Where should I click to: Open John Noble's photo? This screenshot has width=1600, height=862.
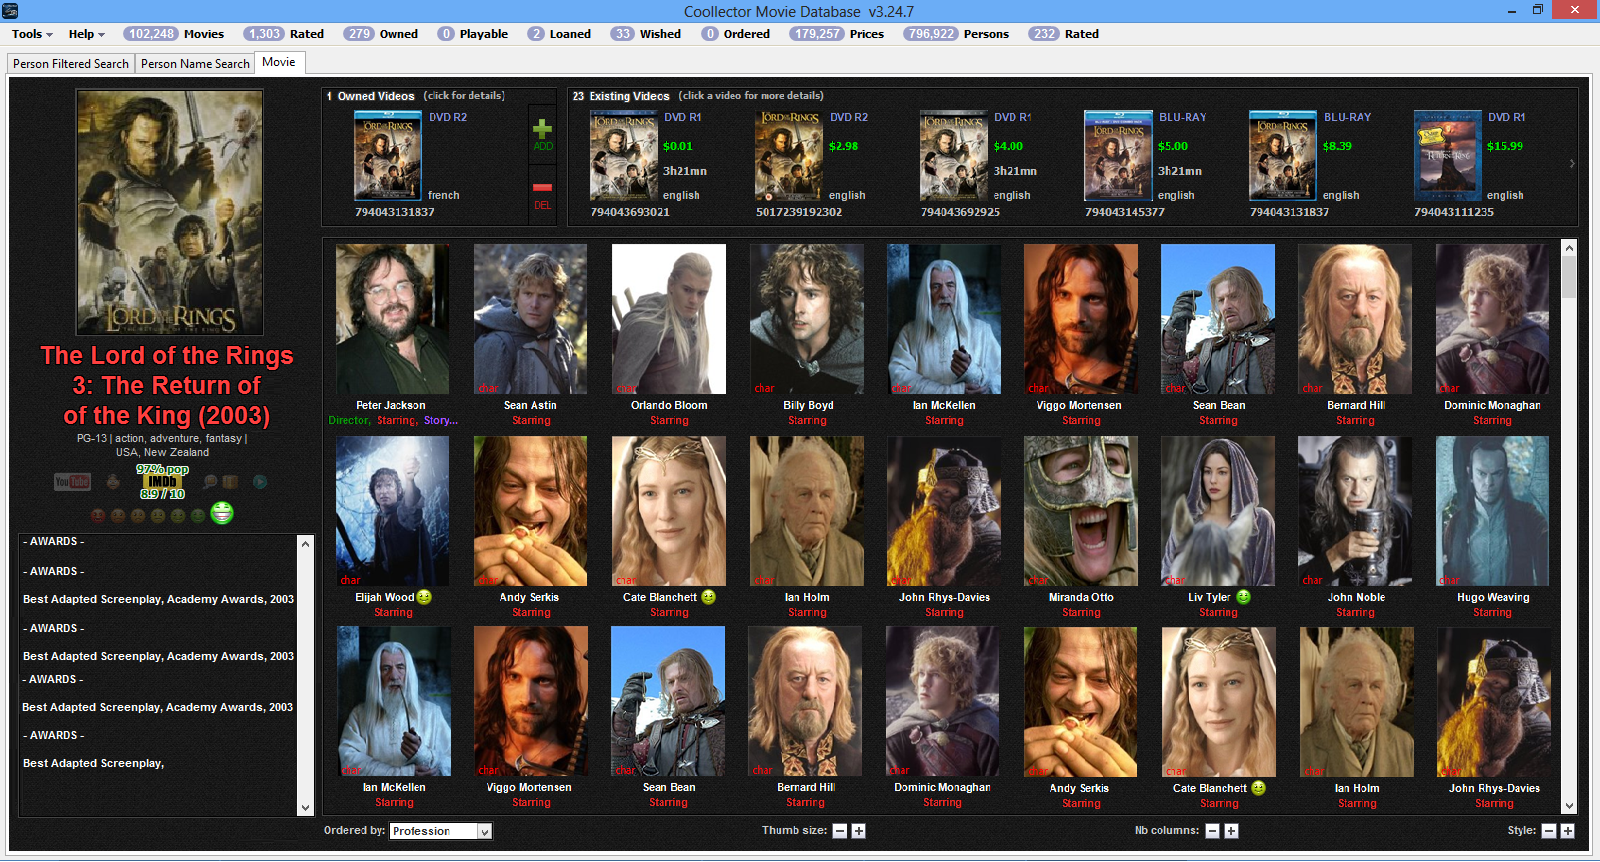1355,511
